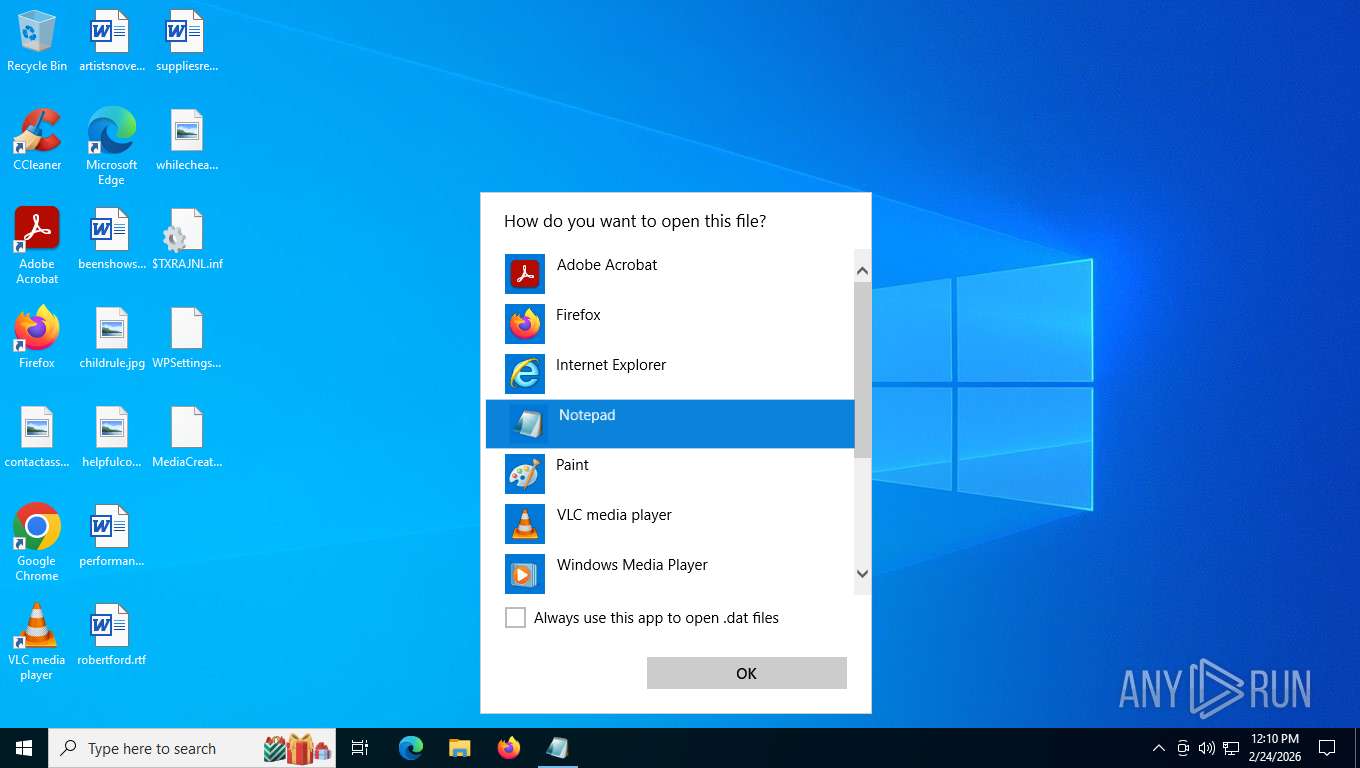Select the Google Chrome desktop shortcut

[37, 542]
